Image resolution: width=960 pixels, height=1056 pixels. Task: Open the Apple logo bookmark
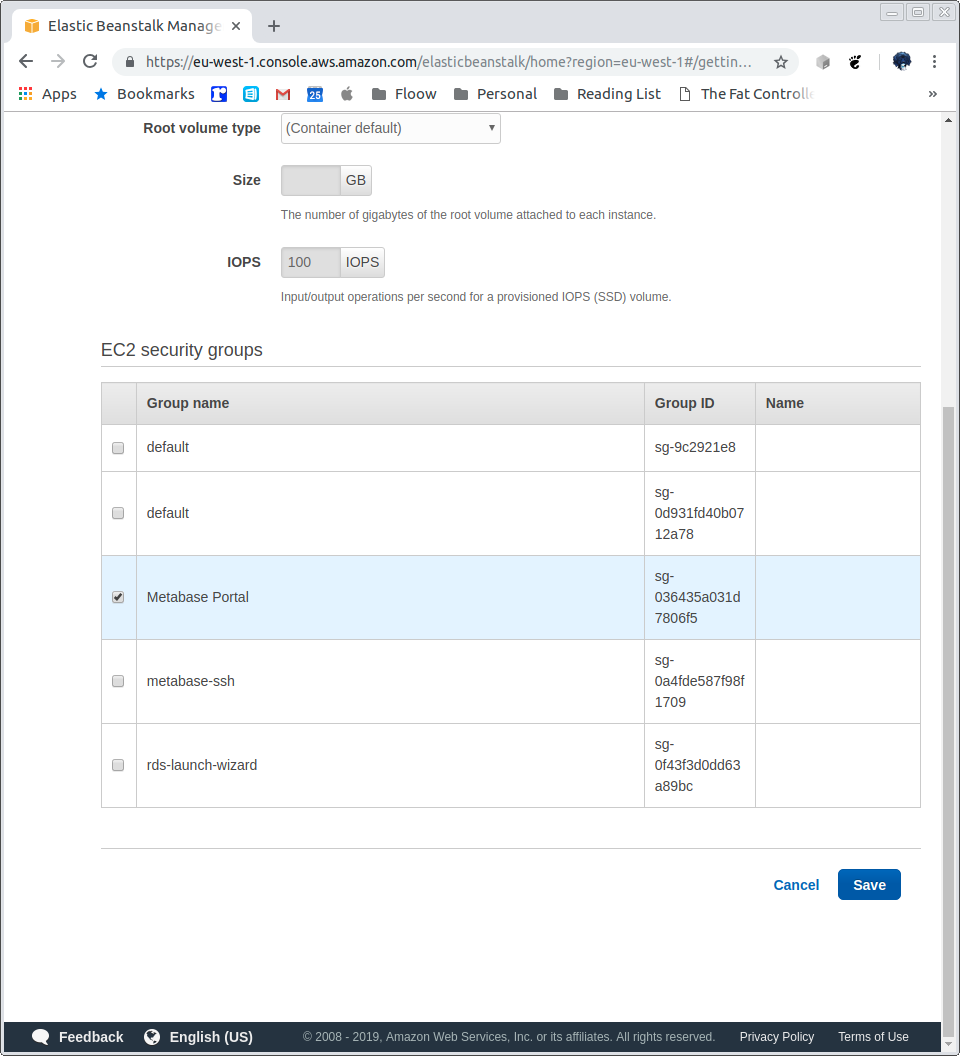(x=347, y=94)
